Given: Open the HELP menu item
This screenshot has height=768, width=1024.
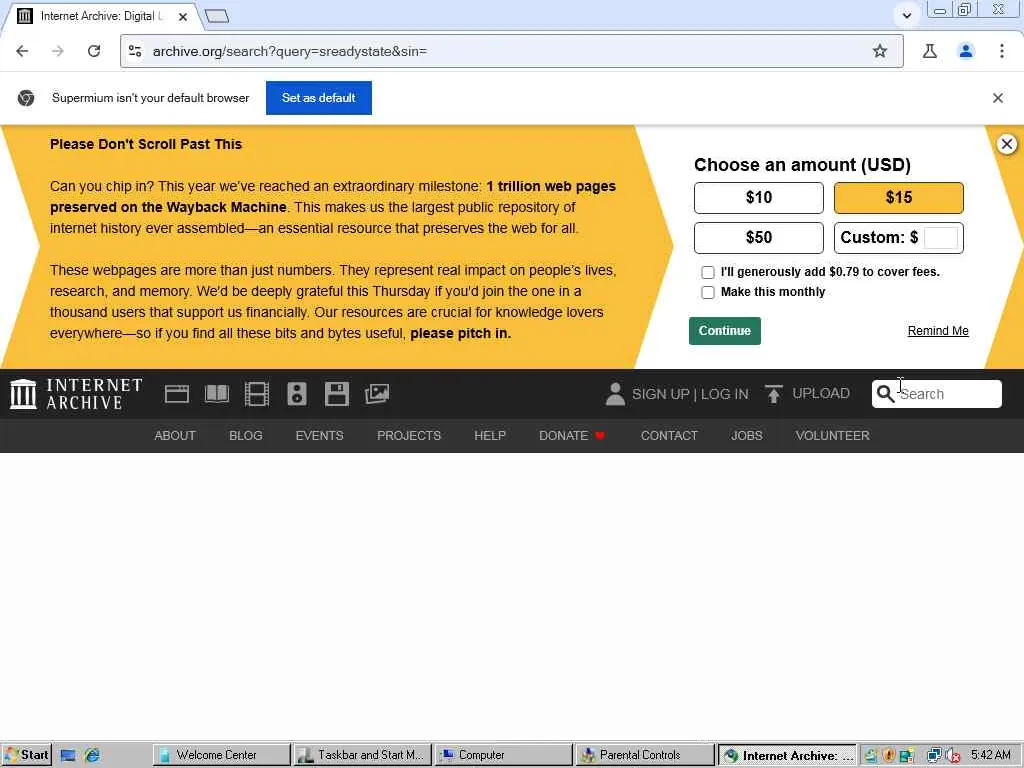Looking at the screenshot, I should [x=490, y=436].
